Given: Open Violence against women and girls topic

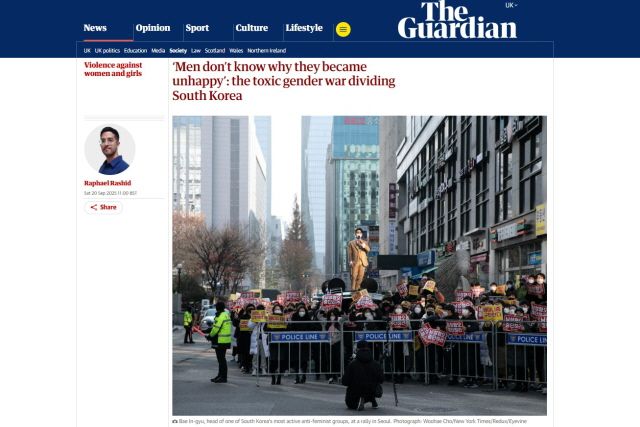Looking at the screenshot, I should pos(113,69).
